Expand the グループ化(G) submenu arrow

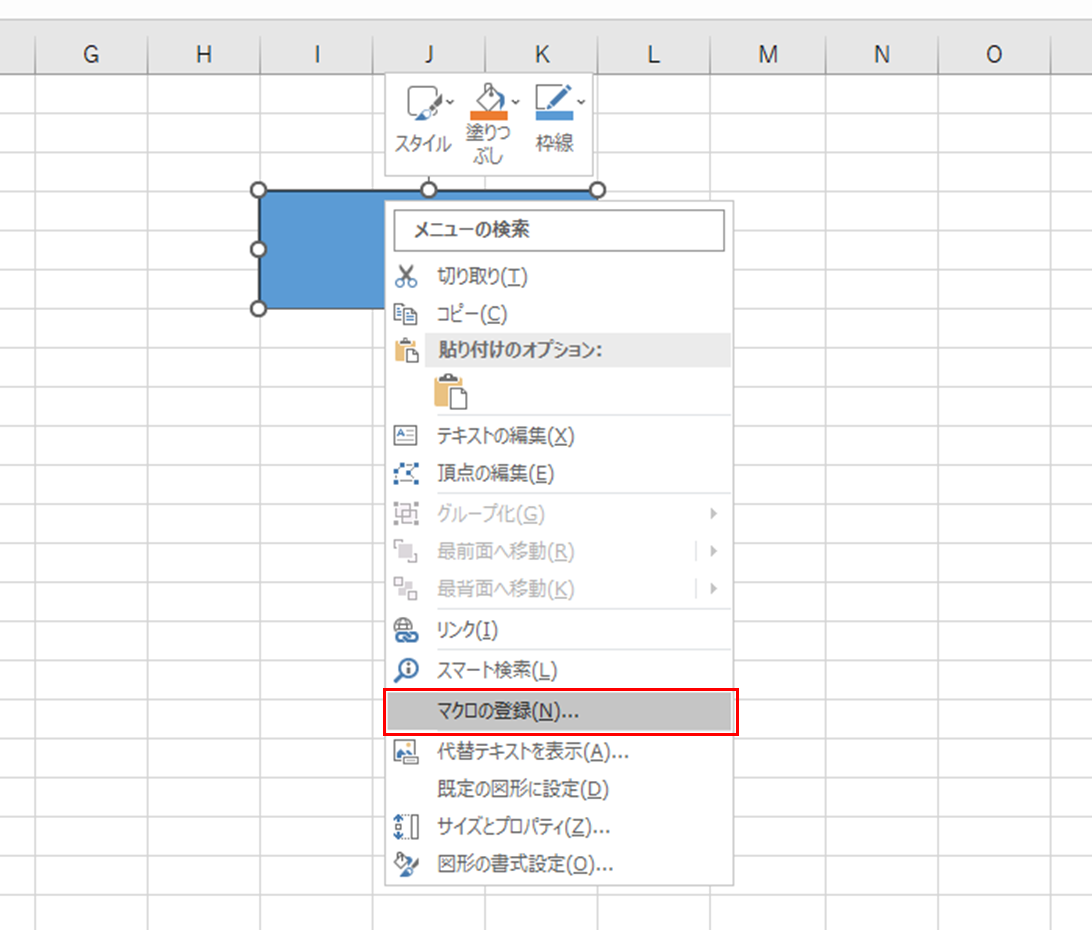713,513
